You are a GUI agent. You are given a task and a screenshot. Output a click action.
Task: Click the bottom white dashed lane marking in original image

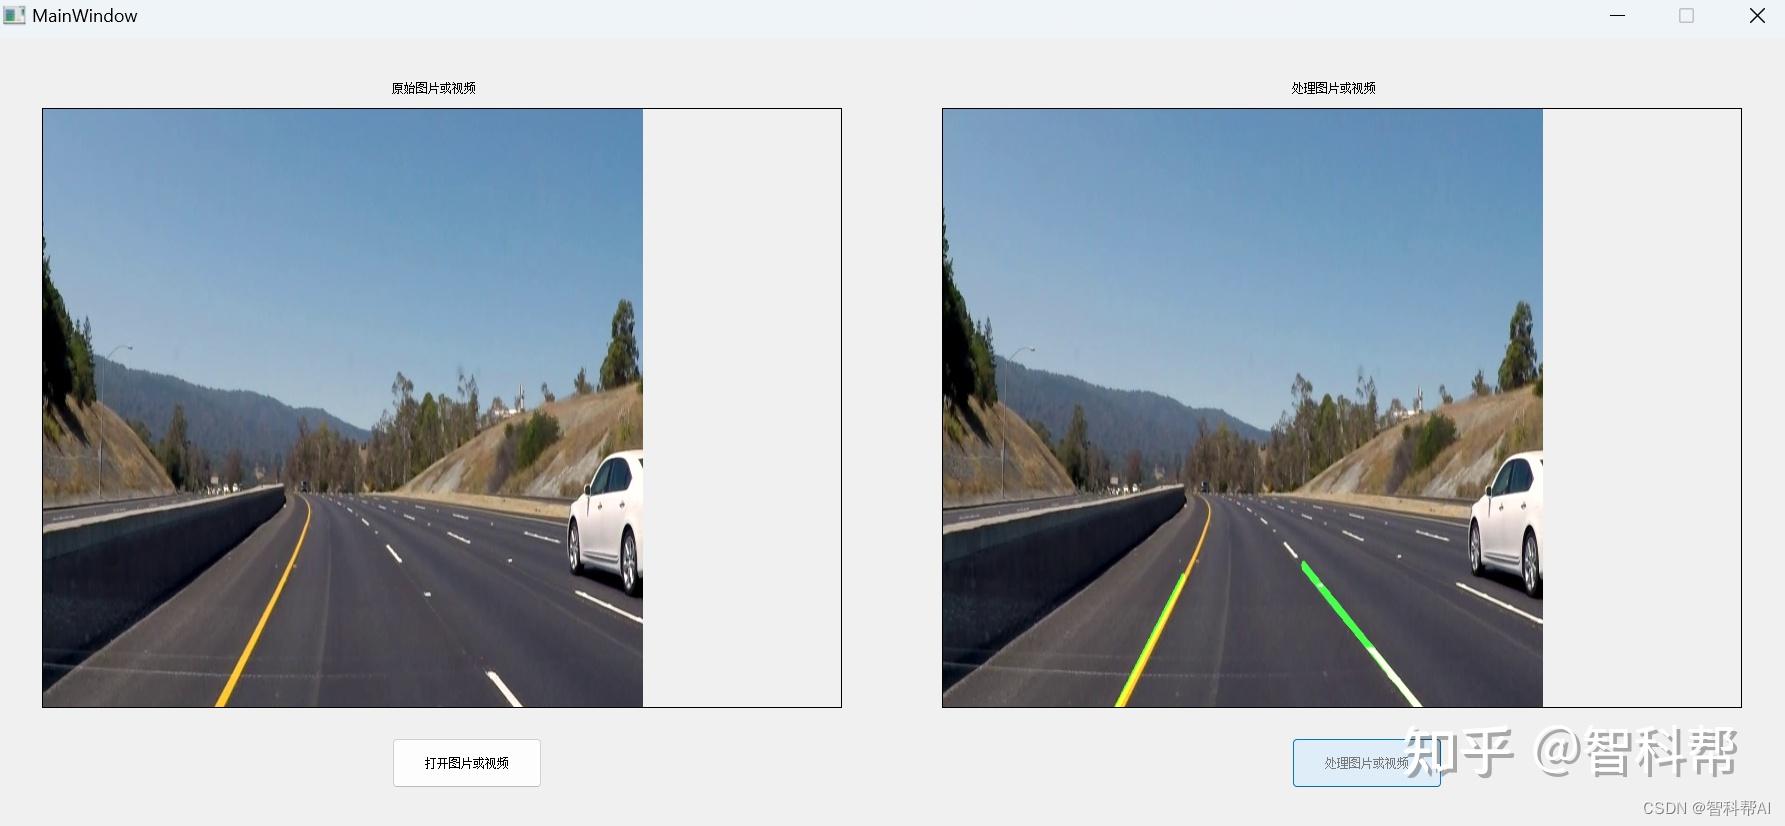point(504,689)
